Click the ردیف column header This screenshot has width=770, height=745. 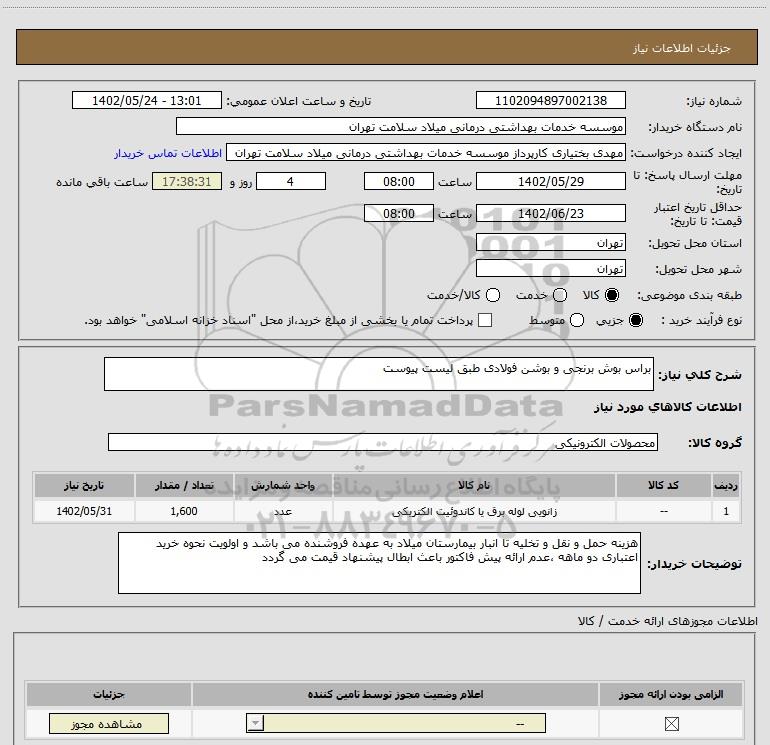pos(726,485)
